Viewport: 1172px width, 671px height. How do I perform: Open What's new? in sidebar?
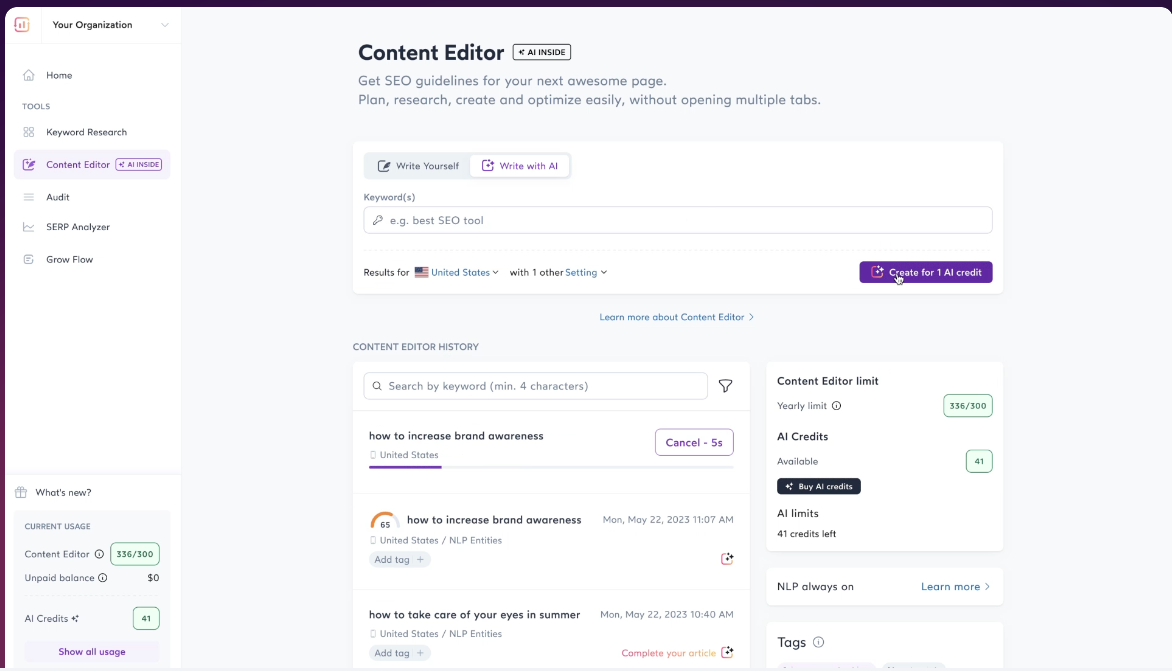64,492
